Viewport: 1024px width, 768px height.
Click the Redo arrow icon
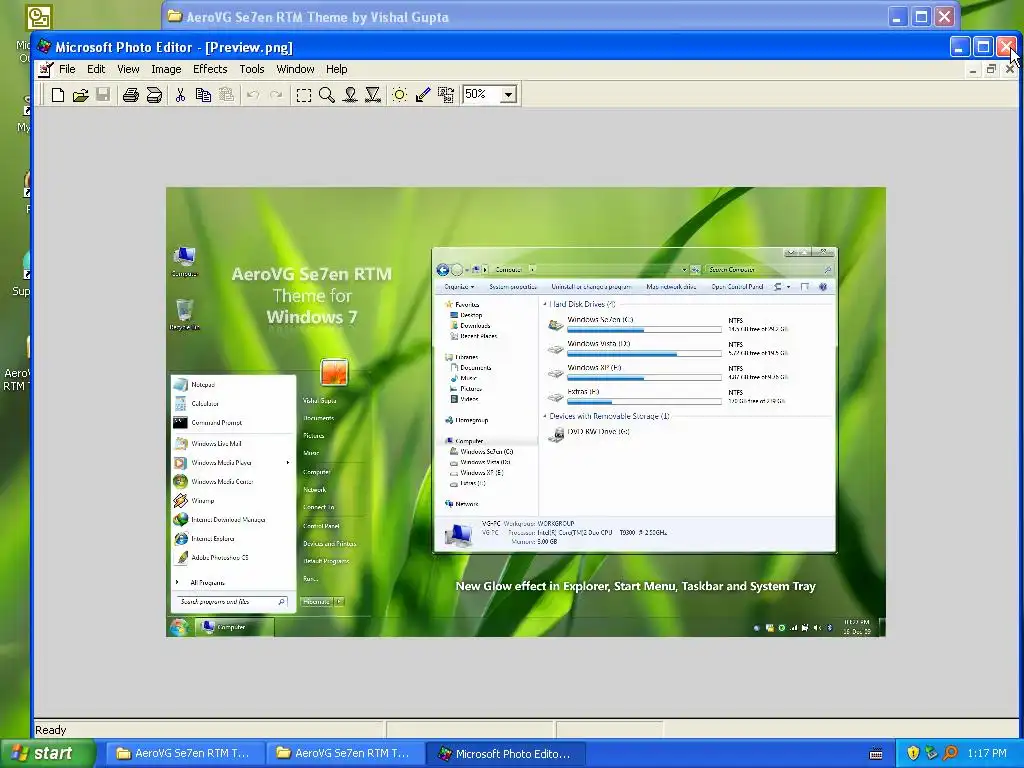click(276, 95)
